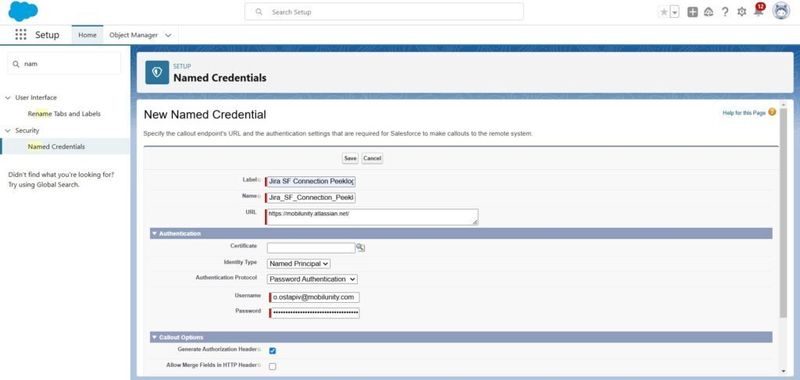The image size is (800, 380).
Task: Open the Salesforce Help question mark icon
Action: pyautogui.click(x=725, y=12)
